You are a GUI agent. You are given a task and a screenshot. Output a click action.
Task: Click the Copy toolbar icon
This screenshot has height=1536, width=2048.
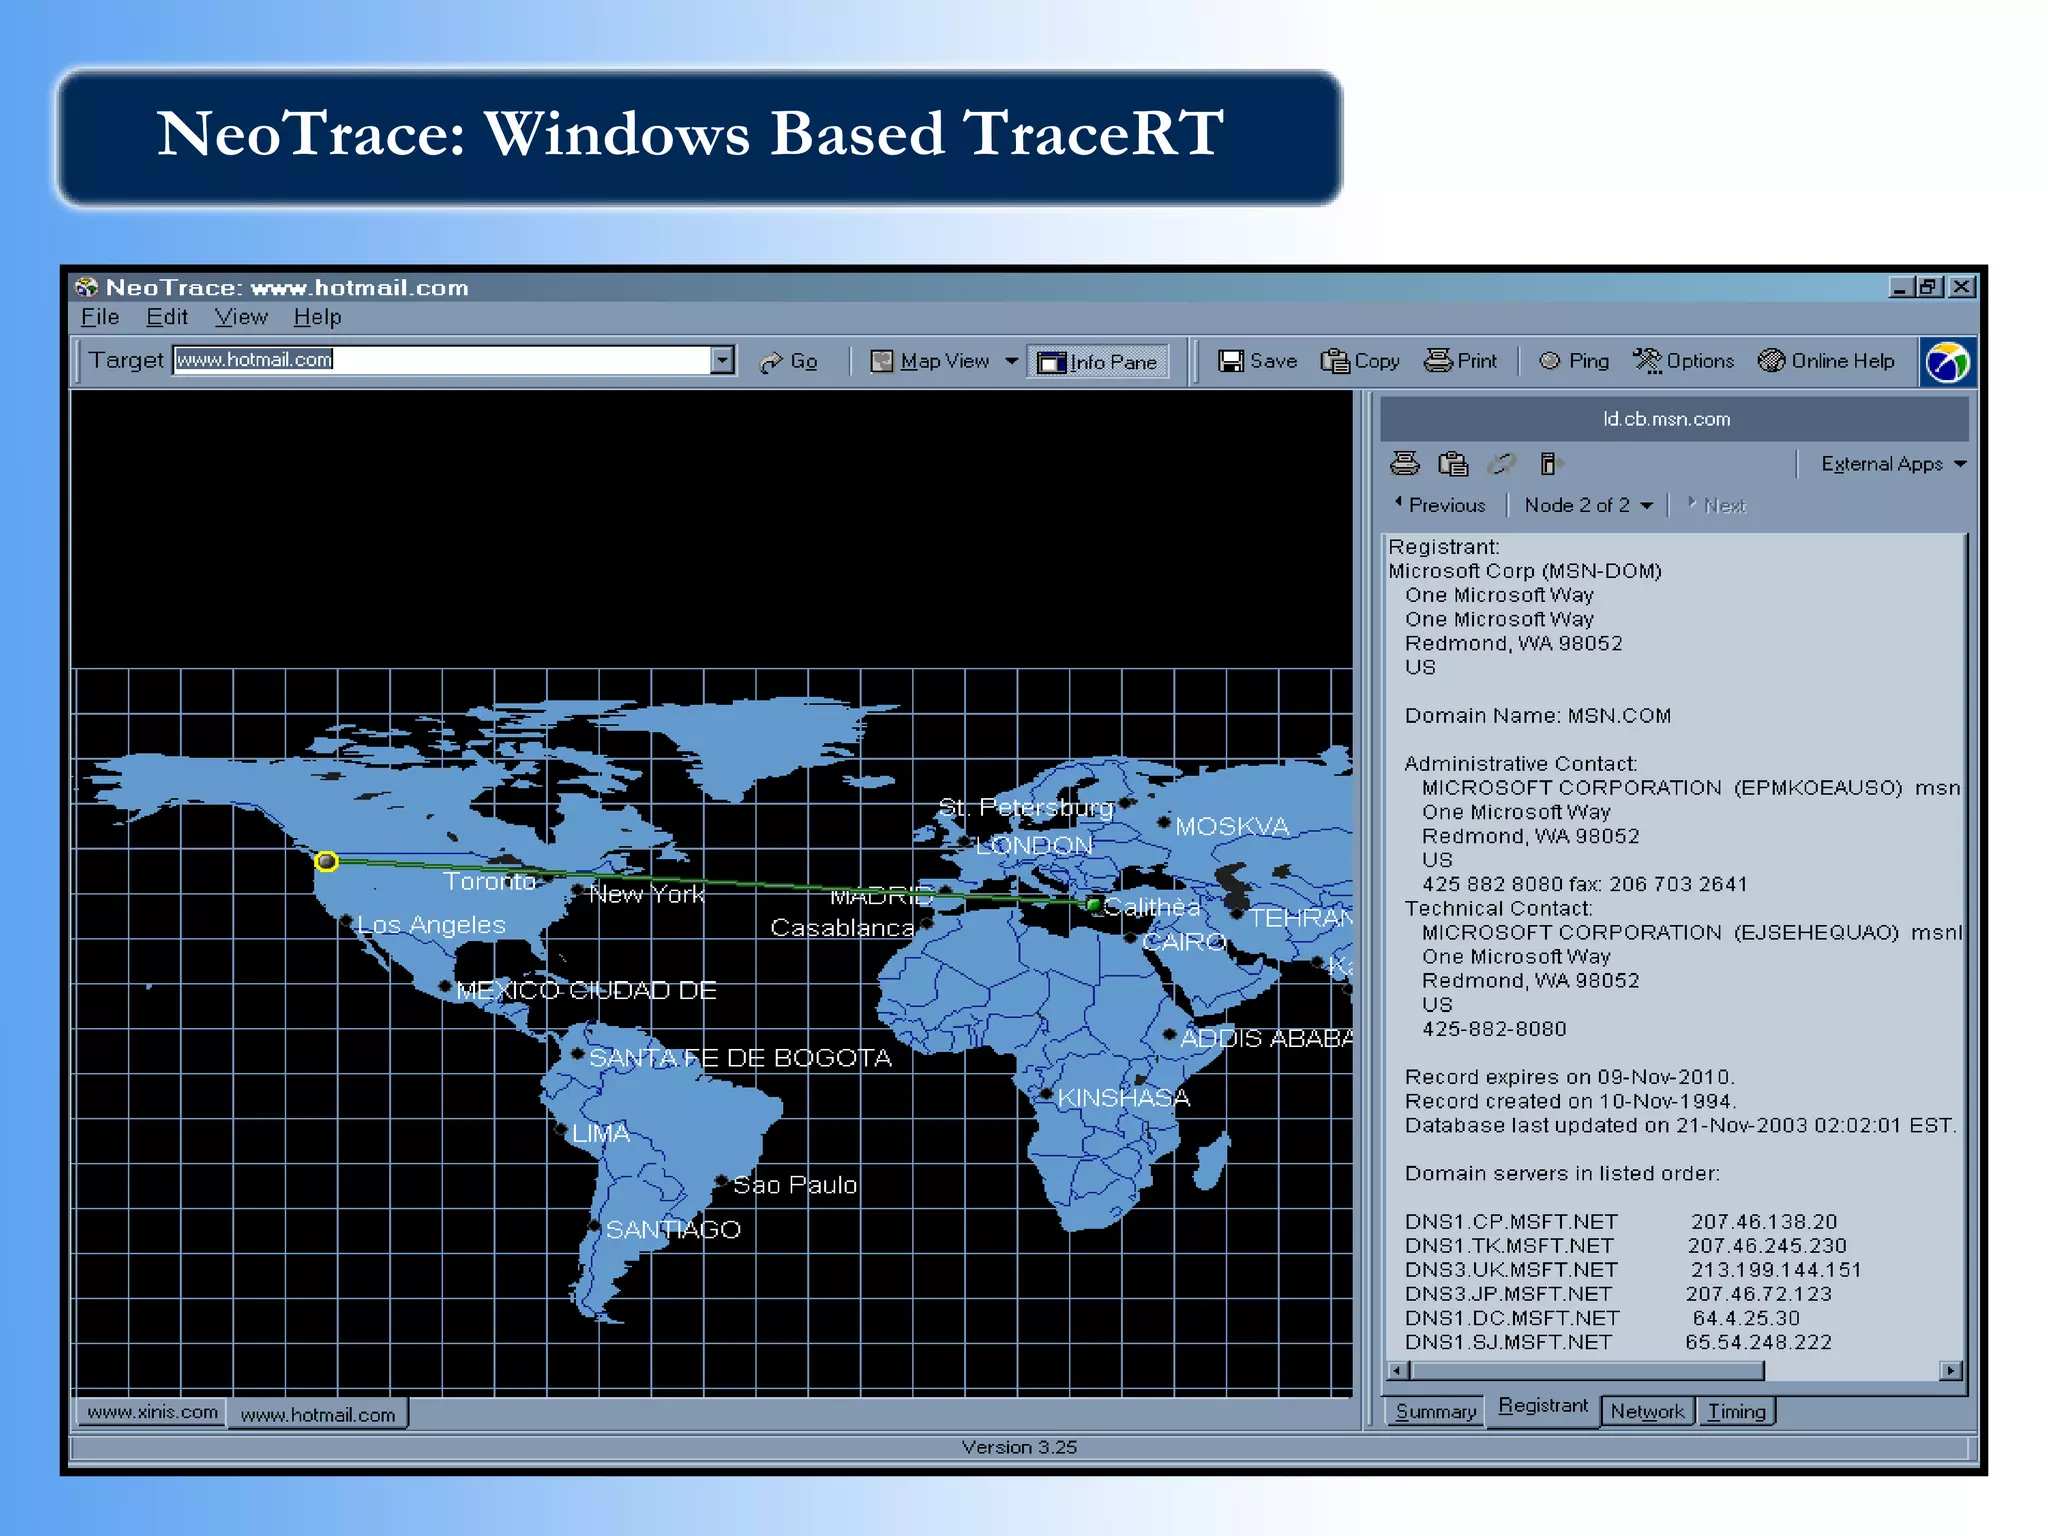(1359, 361)
